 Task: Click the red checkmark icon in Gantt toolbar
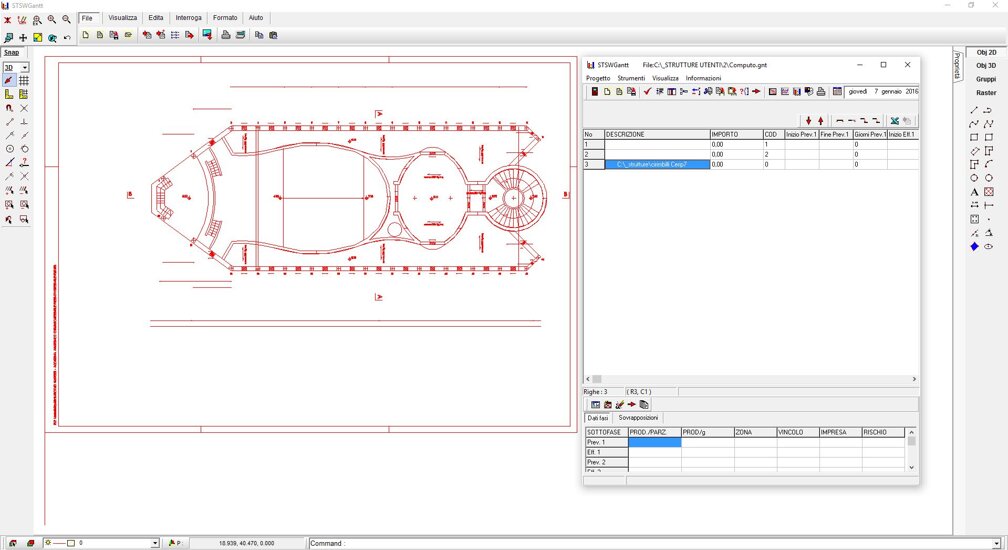pyautogui.click(x=647, y=92)
